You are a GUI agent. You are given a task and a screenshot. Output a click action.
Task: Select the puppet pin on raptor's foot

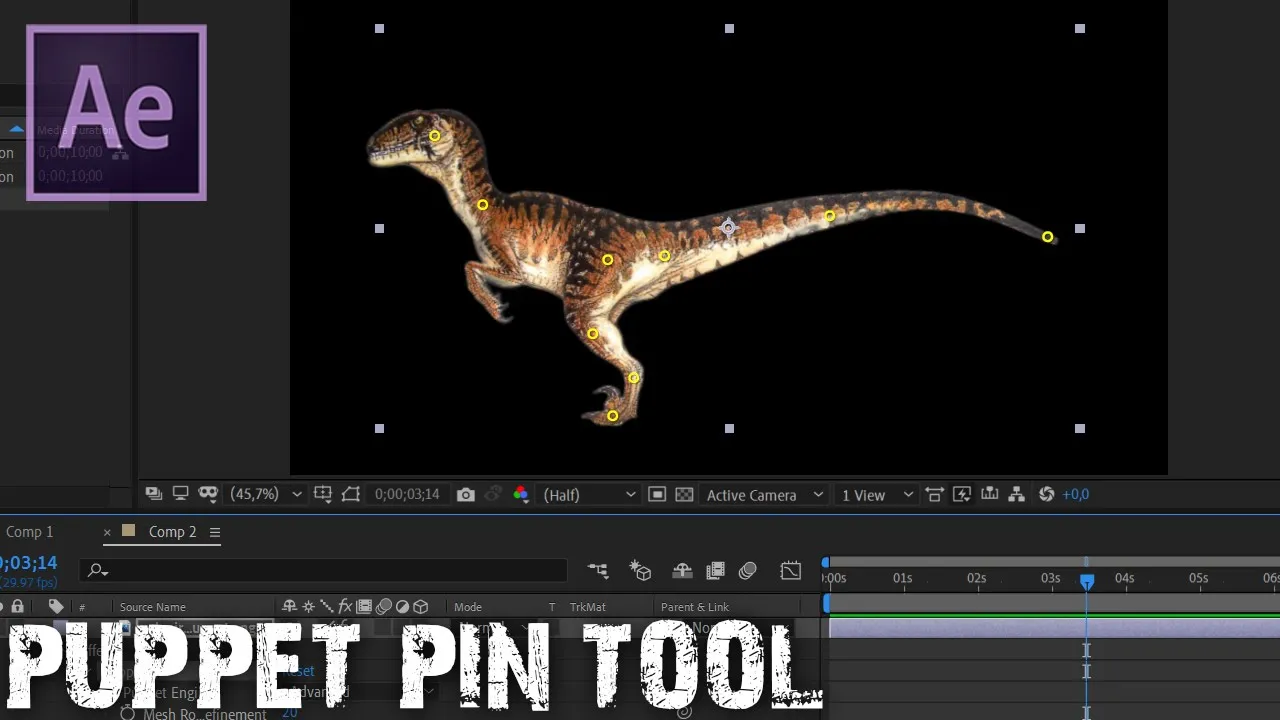613,416
